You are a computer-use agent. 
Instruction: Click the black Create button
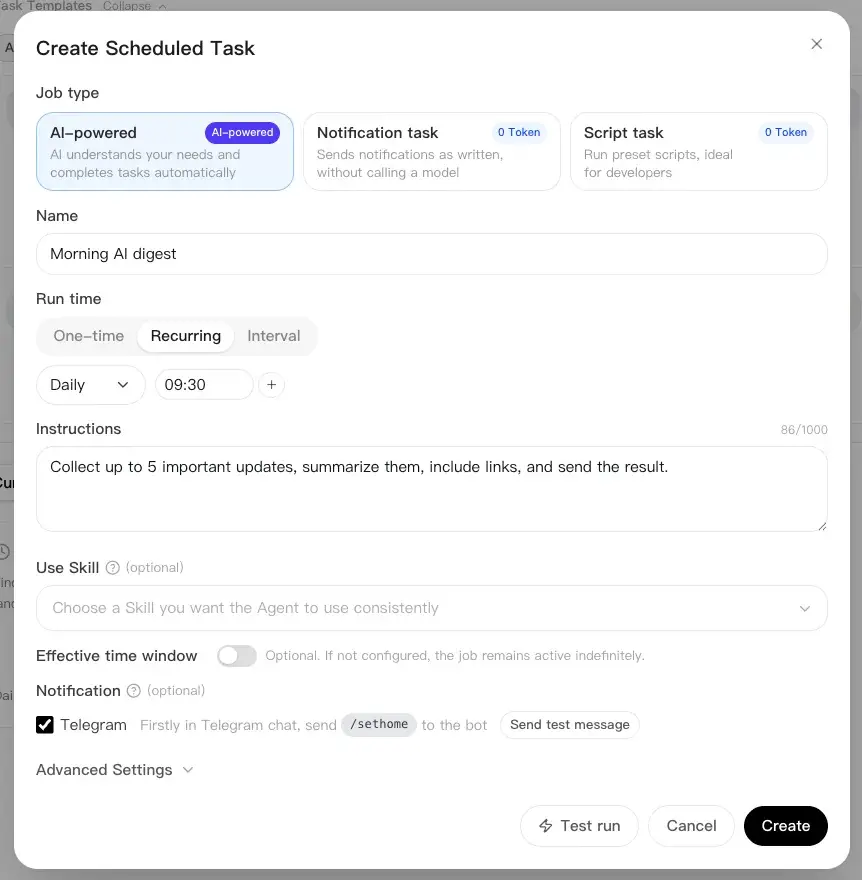point(786,826)
